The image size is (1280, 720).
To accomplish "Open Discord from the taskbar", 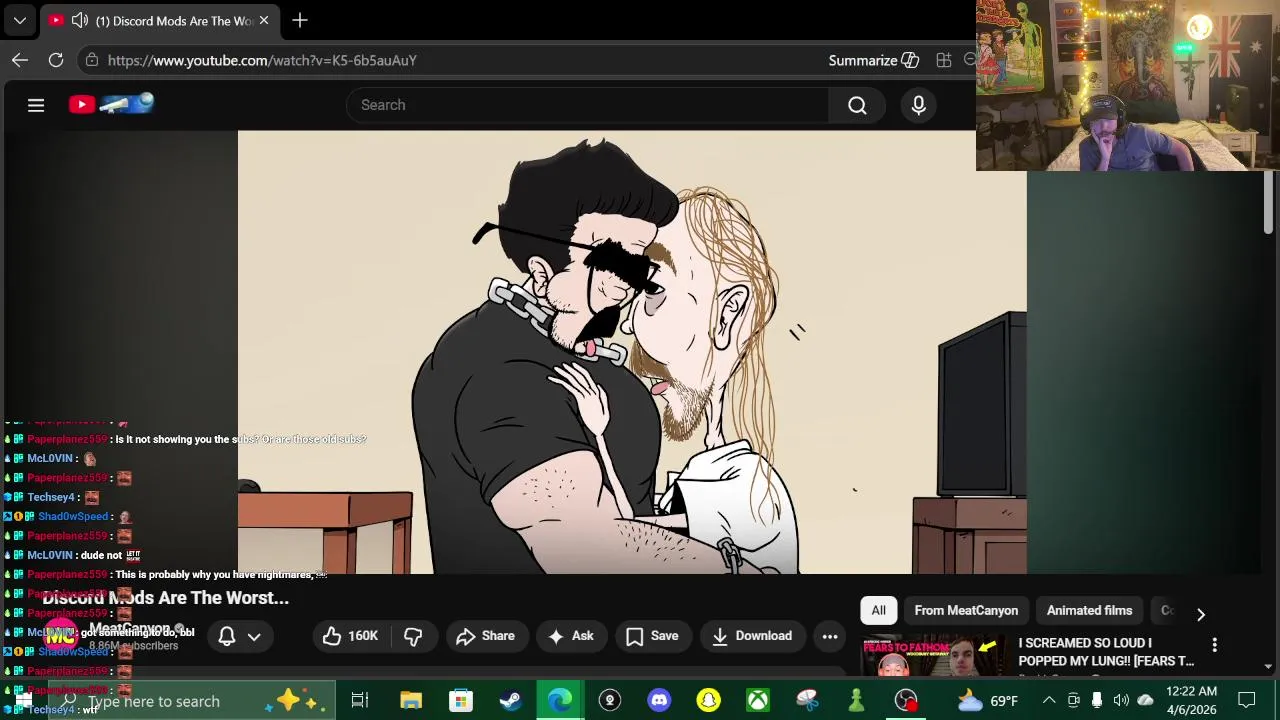I will coord(659,701).
